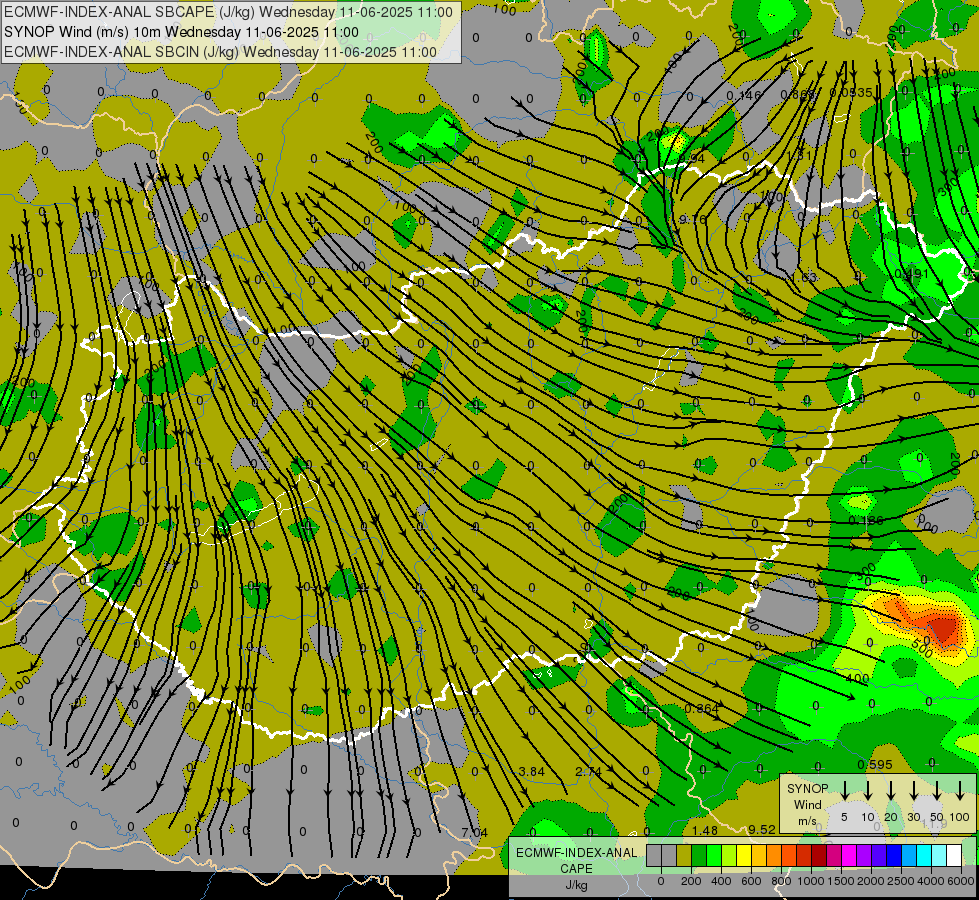979x900 pixels.
Task: Pick the pure yellow CAPE legend swatch
Action: point(744,855)
